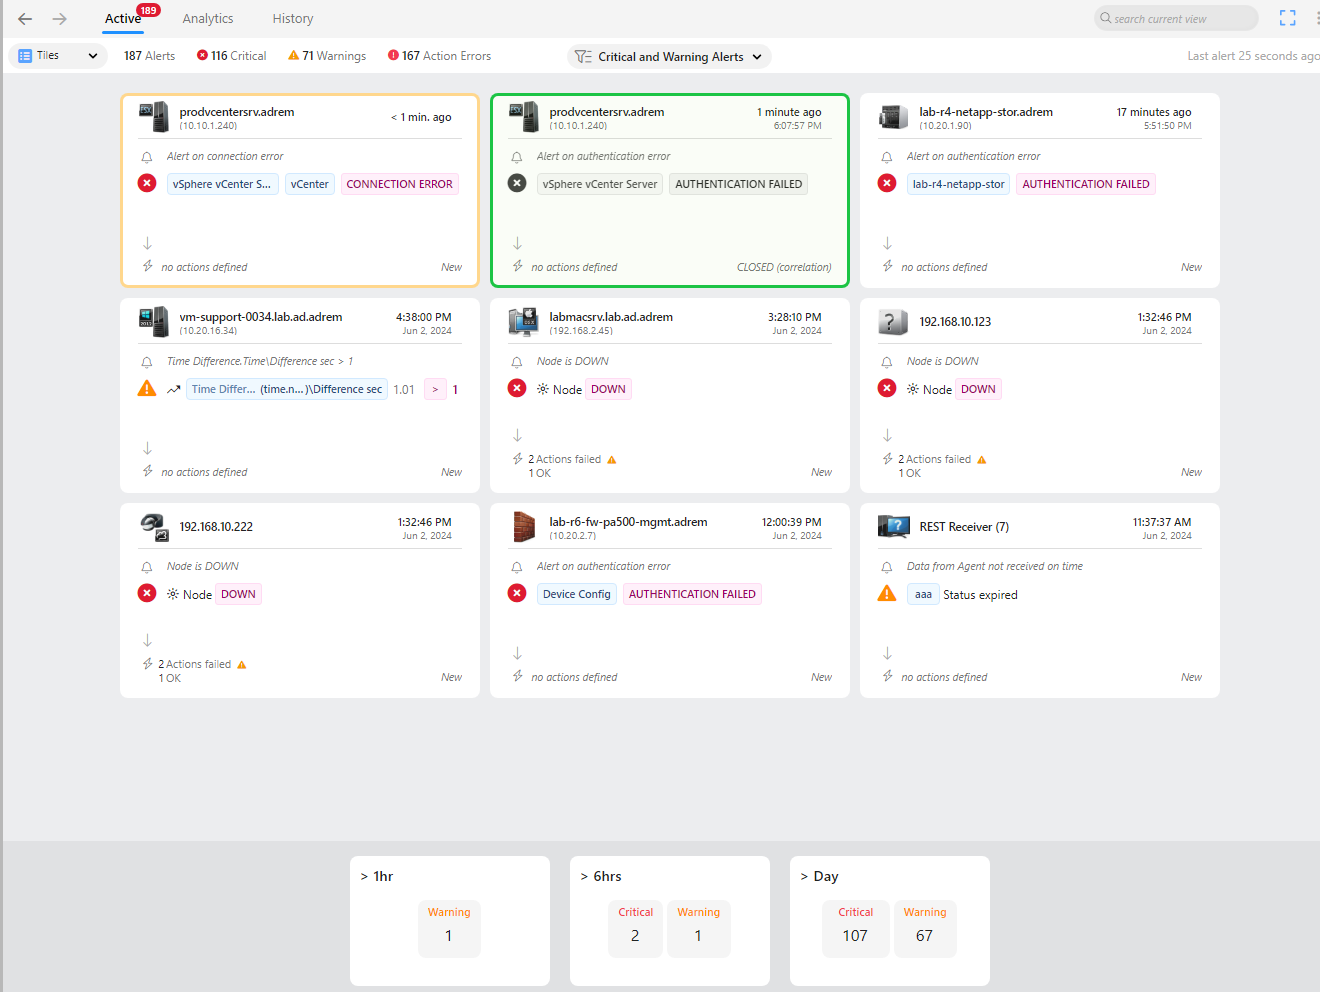Click the aaa tag on REST Receiver tile
The width and height of the screenshot is (1320, 992).
click(x=923, y=594)
